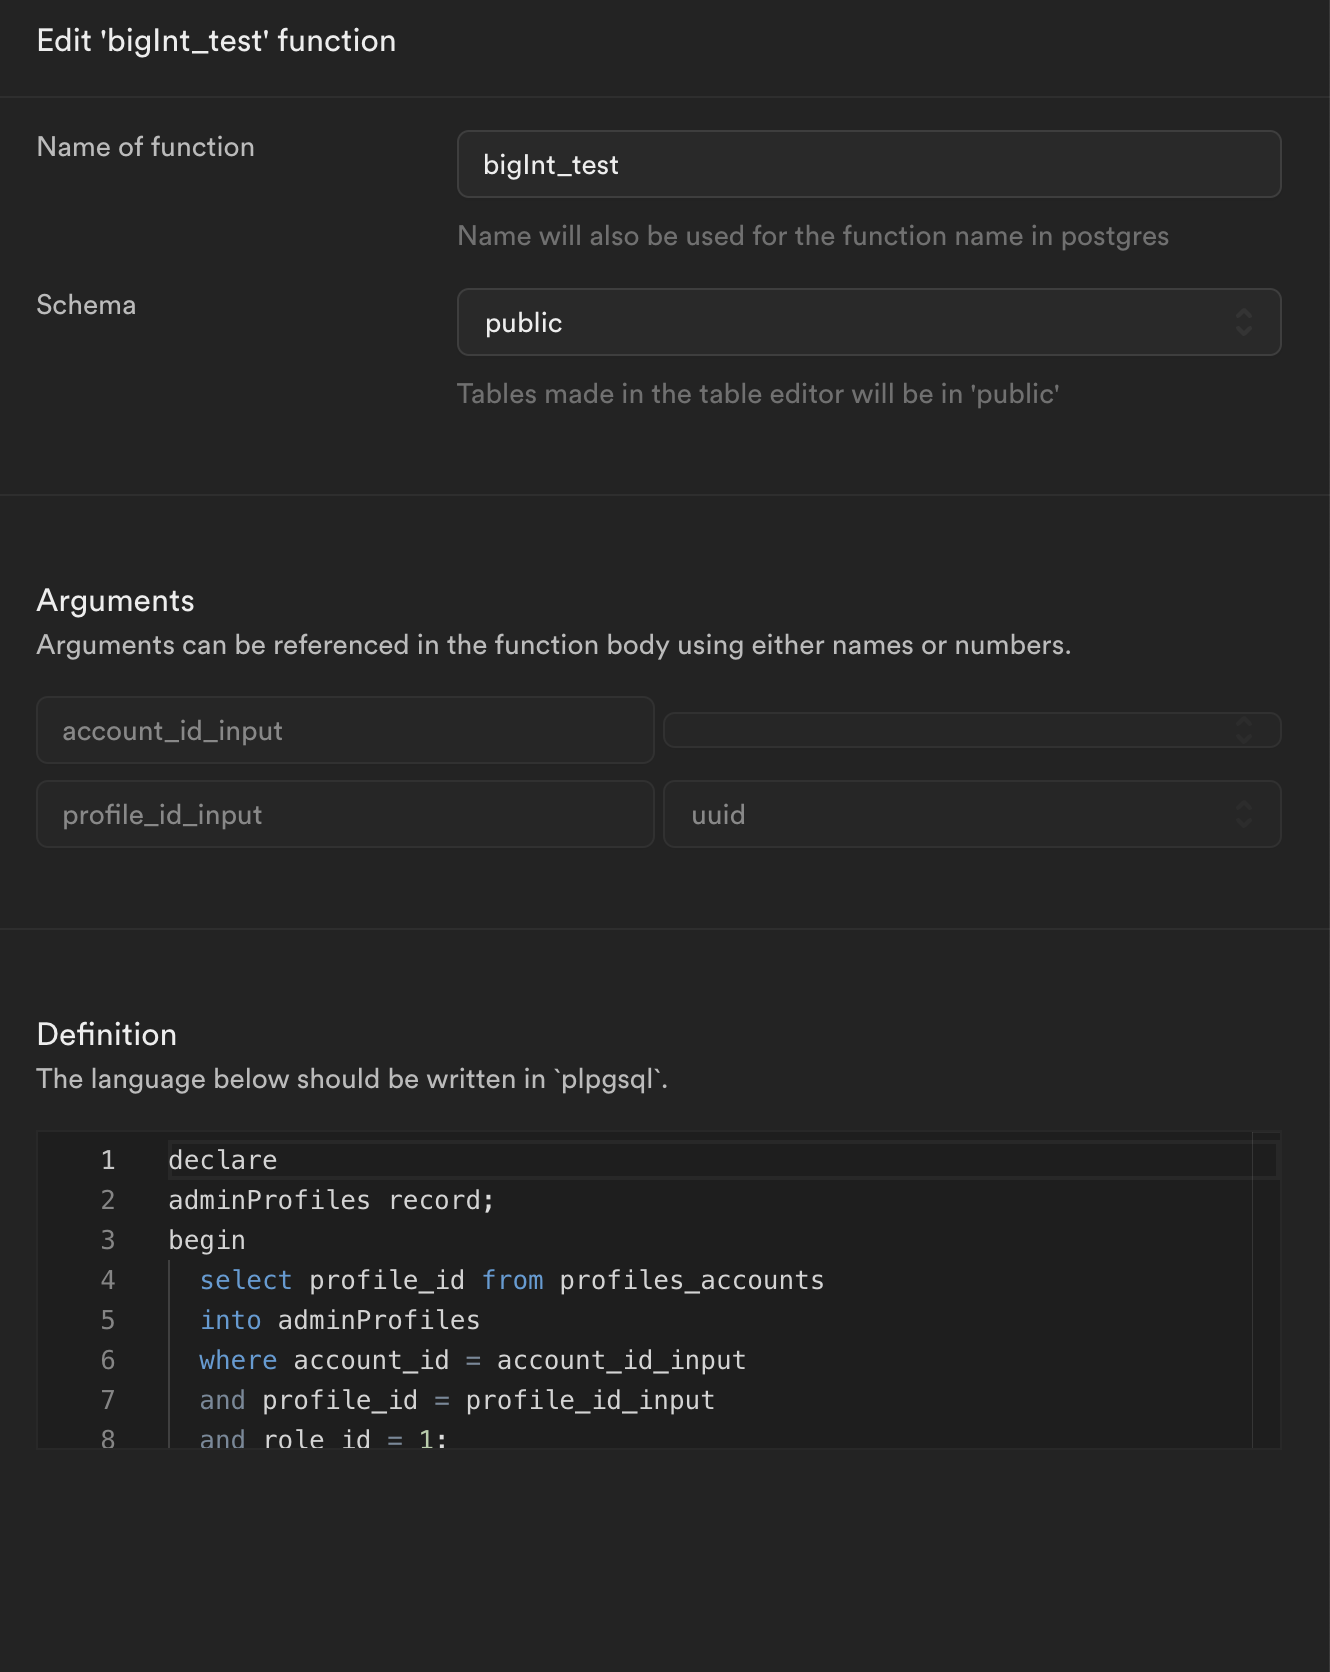1330x1672 pixels.
Task: Select the profile_id_input argument name field
Action: tap(345, 814)
